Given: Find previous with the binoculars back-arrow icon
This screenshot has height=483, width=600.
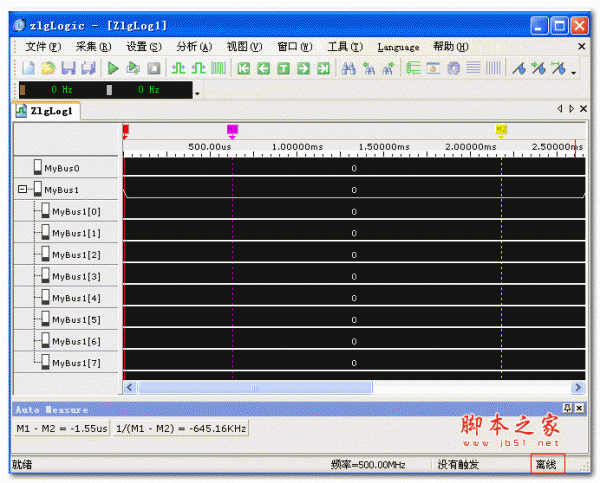Looking at the screenshot, I should (x=369, y=69).
